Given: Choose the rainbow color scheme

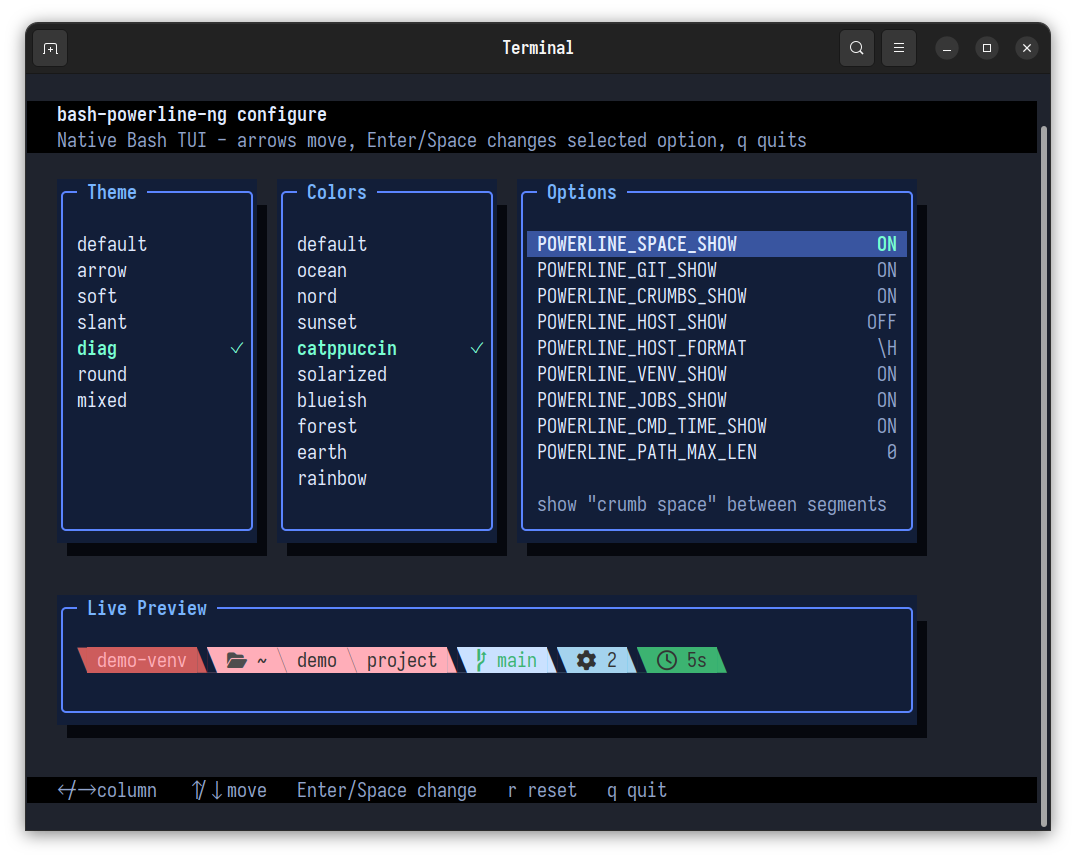Looking at the screenshot, I should [x=332, y=479].
